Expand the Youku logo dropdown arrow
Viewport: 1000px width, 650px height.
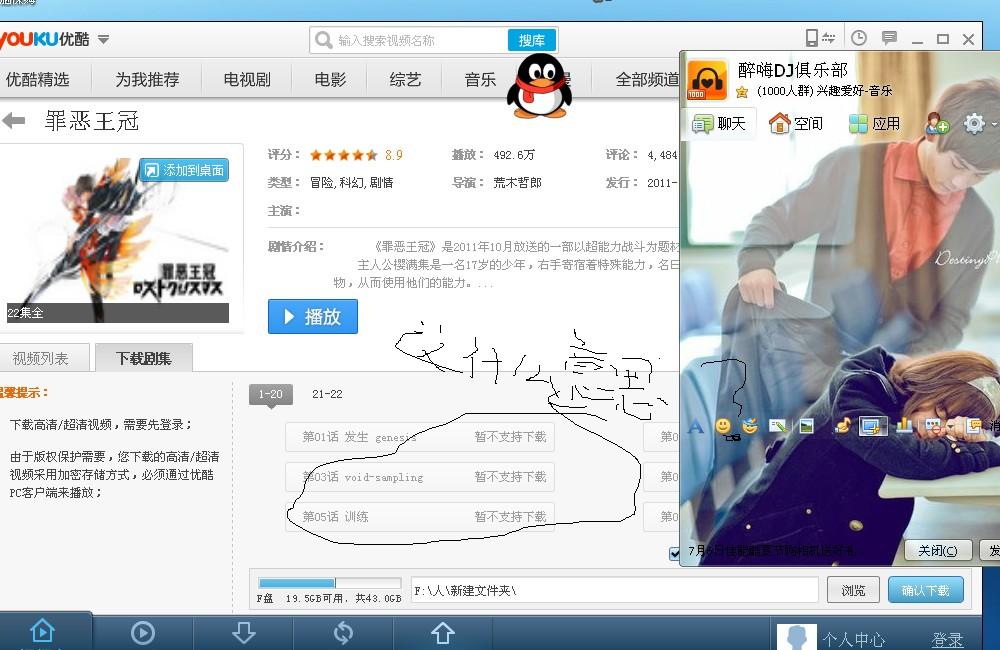point(103,40)
